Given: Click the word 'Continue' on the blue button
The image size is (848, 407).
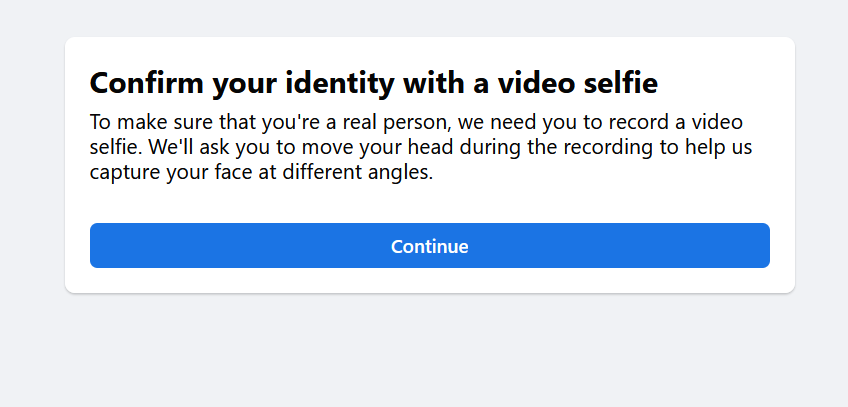Looking at the screenshot, I should pos(429,246).
